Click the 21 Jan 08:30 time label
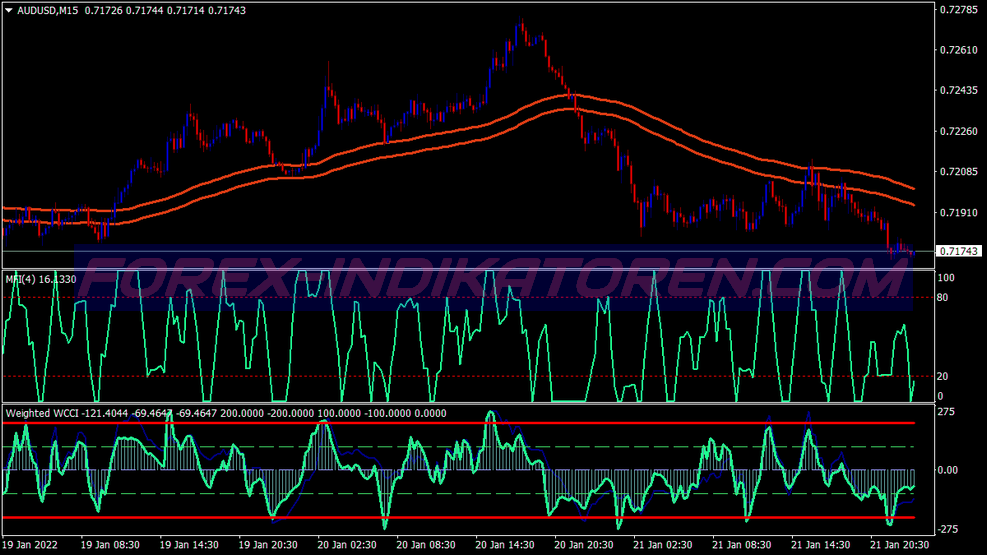This screenshot has width=987, height=555. pos(742,545)
